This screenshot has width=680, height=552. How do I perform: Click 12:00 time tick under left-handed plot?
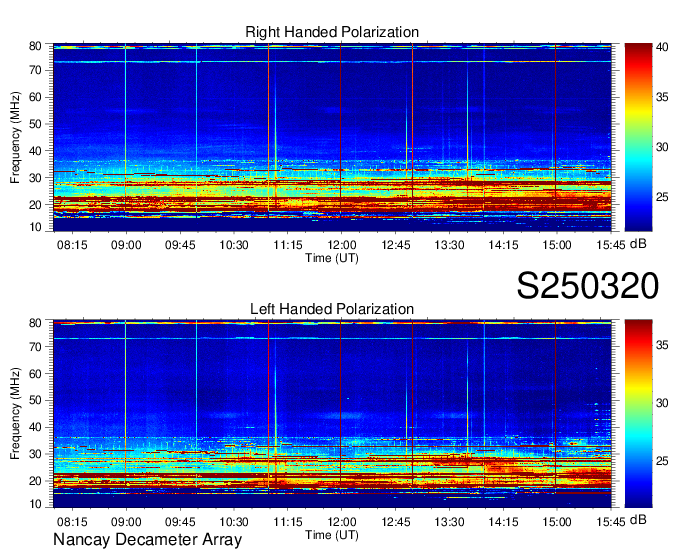coord(342,522)
